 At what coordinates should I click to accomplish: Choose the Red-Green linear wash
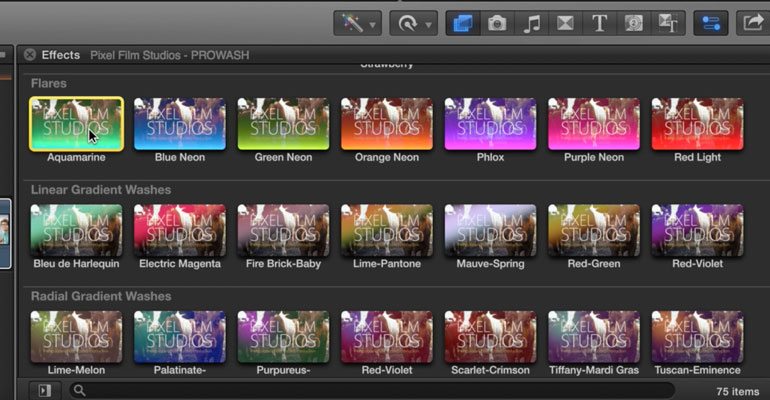point(594,230)
